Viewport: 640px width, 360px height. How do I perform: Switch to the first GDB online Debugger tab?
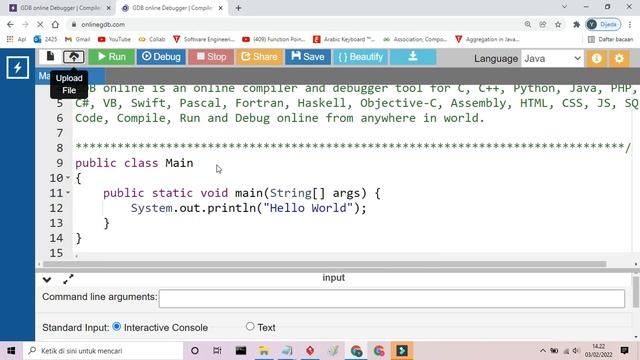pyautogui.click(x=60, y=8)
